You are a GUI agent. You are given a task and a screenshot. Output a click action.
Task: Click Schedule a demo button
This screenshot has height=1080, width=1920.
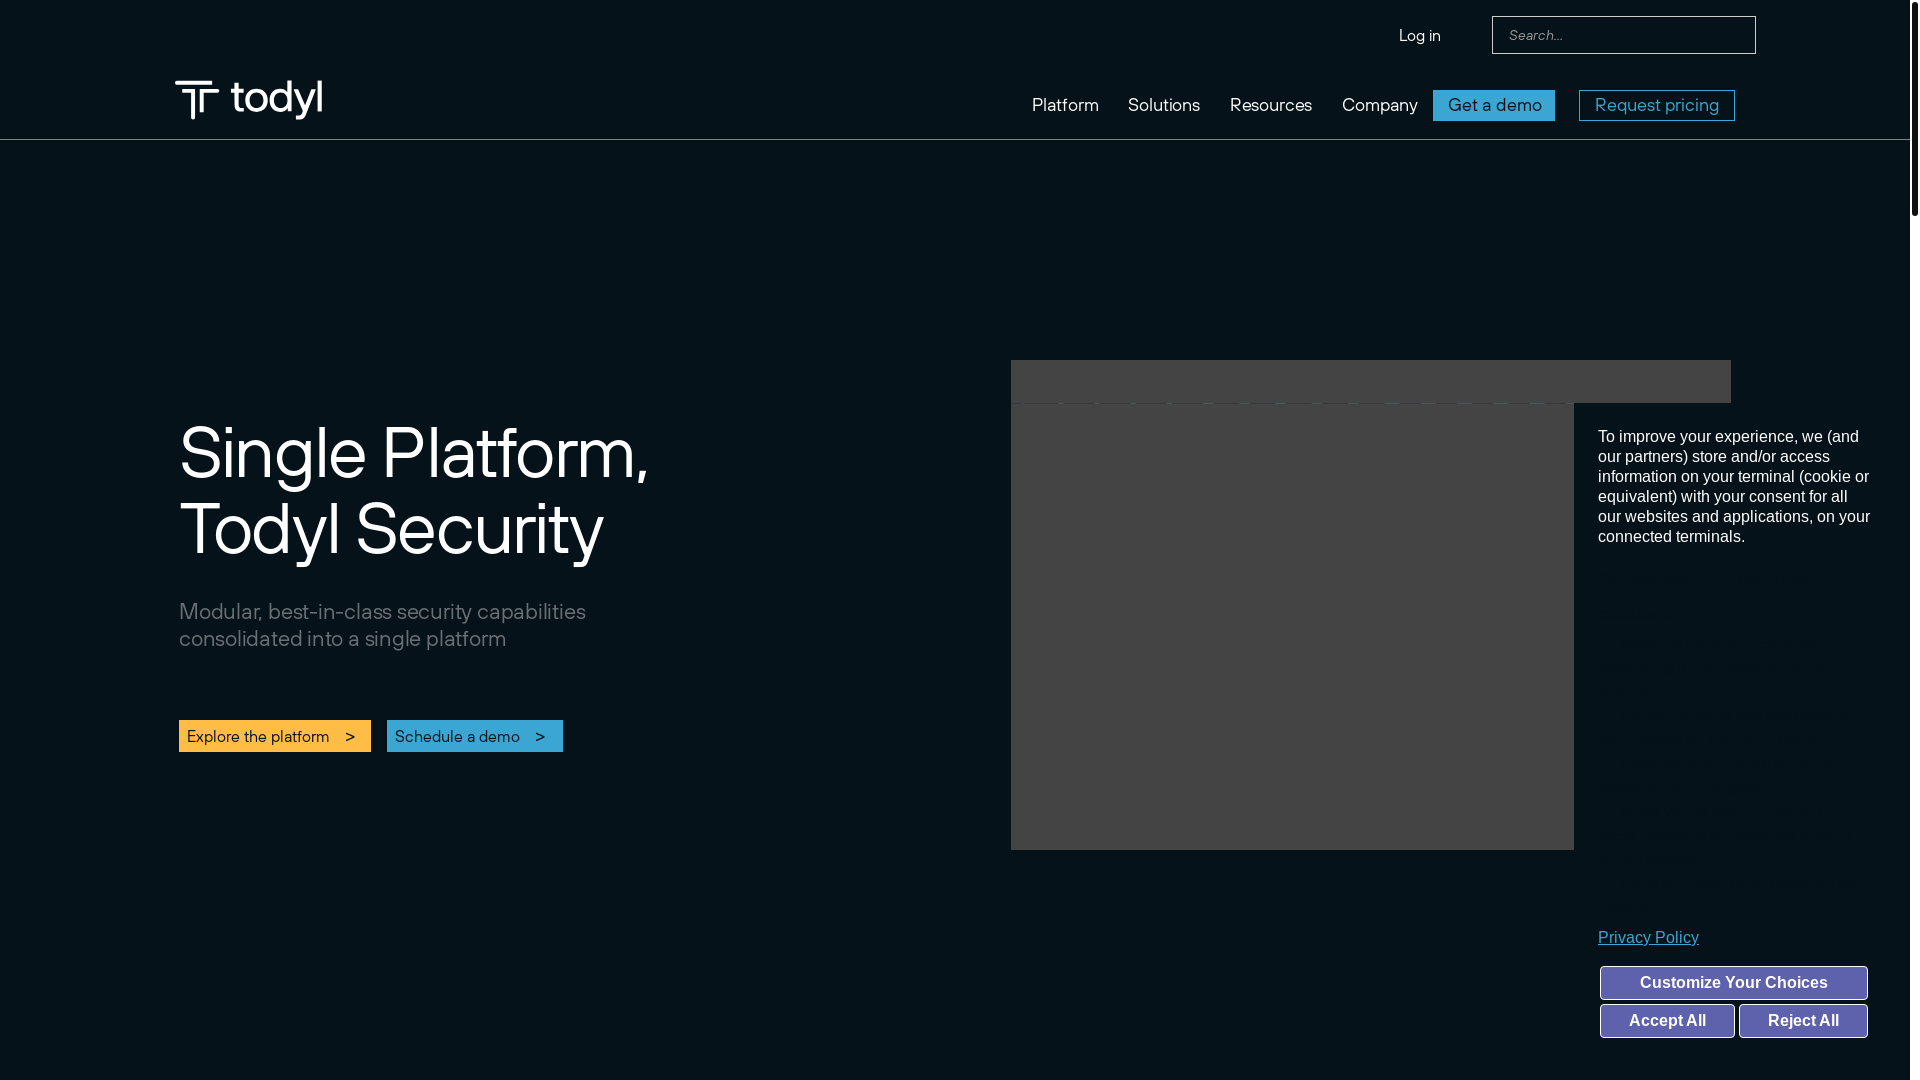[475, 736]
